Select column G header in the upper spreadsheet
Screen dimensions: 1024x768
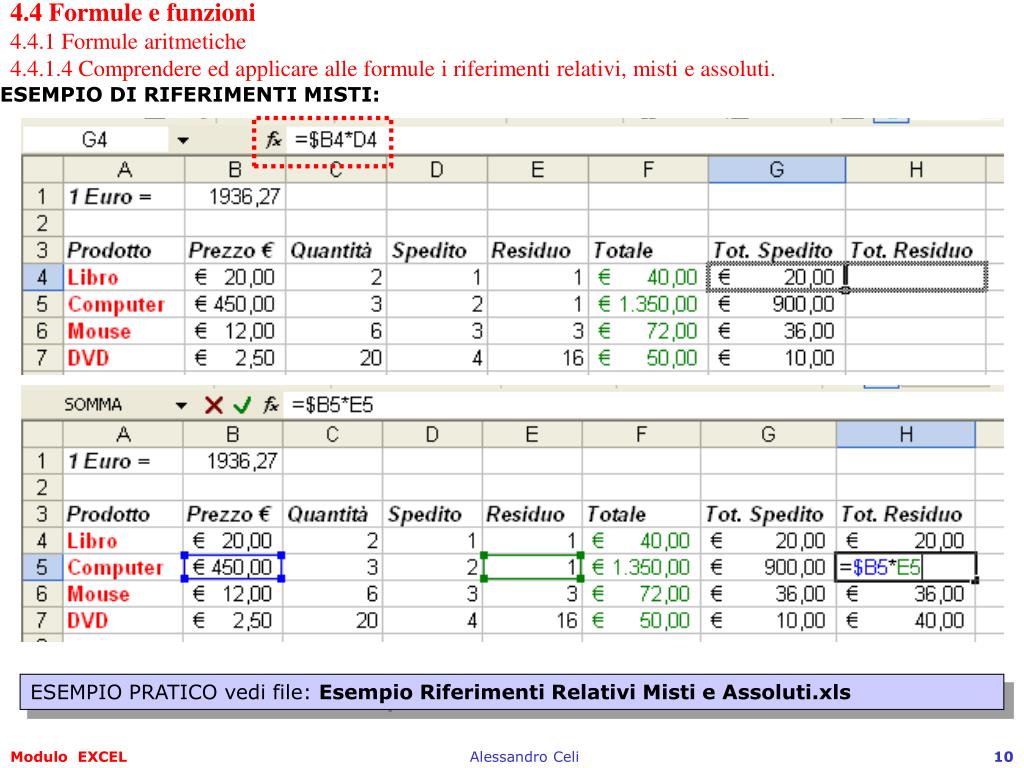[x=776, y=170]
